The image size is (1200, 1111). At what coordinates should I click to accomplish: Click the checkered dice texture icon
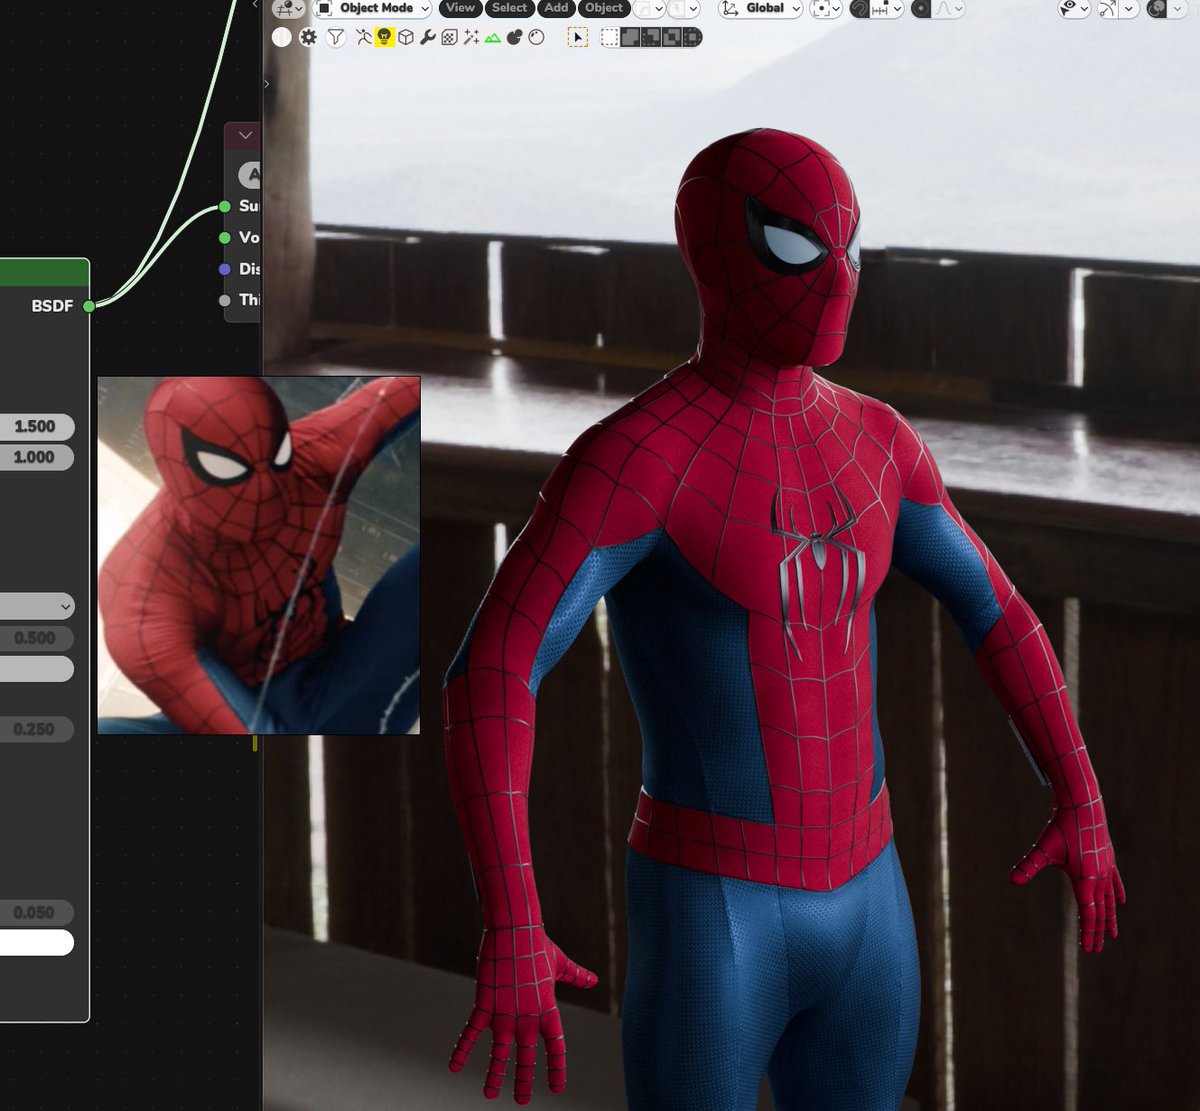pos(449,37)
